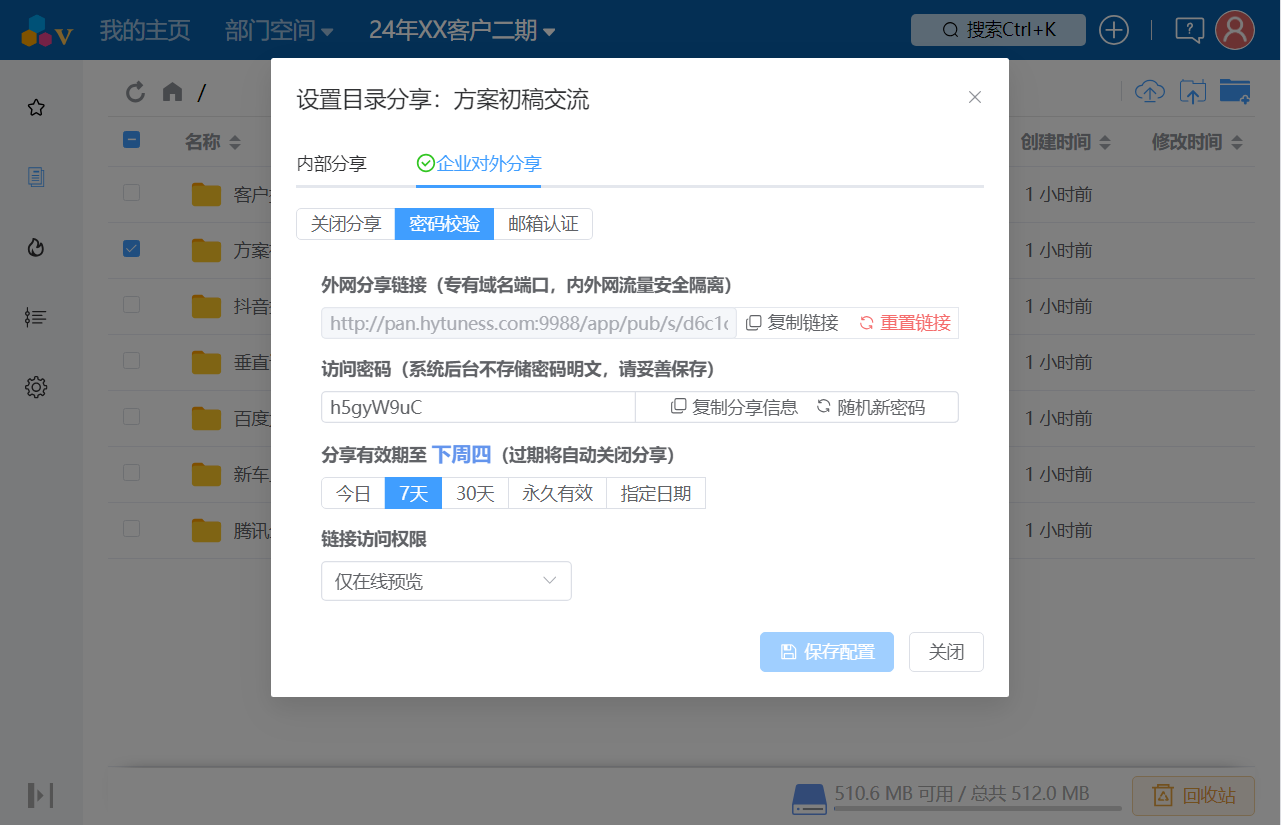This screenshot has height=825, width=1281.
Task: Open the 部门空间 dropdown menu
Action: tap(279, 31)
